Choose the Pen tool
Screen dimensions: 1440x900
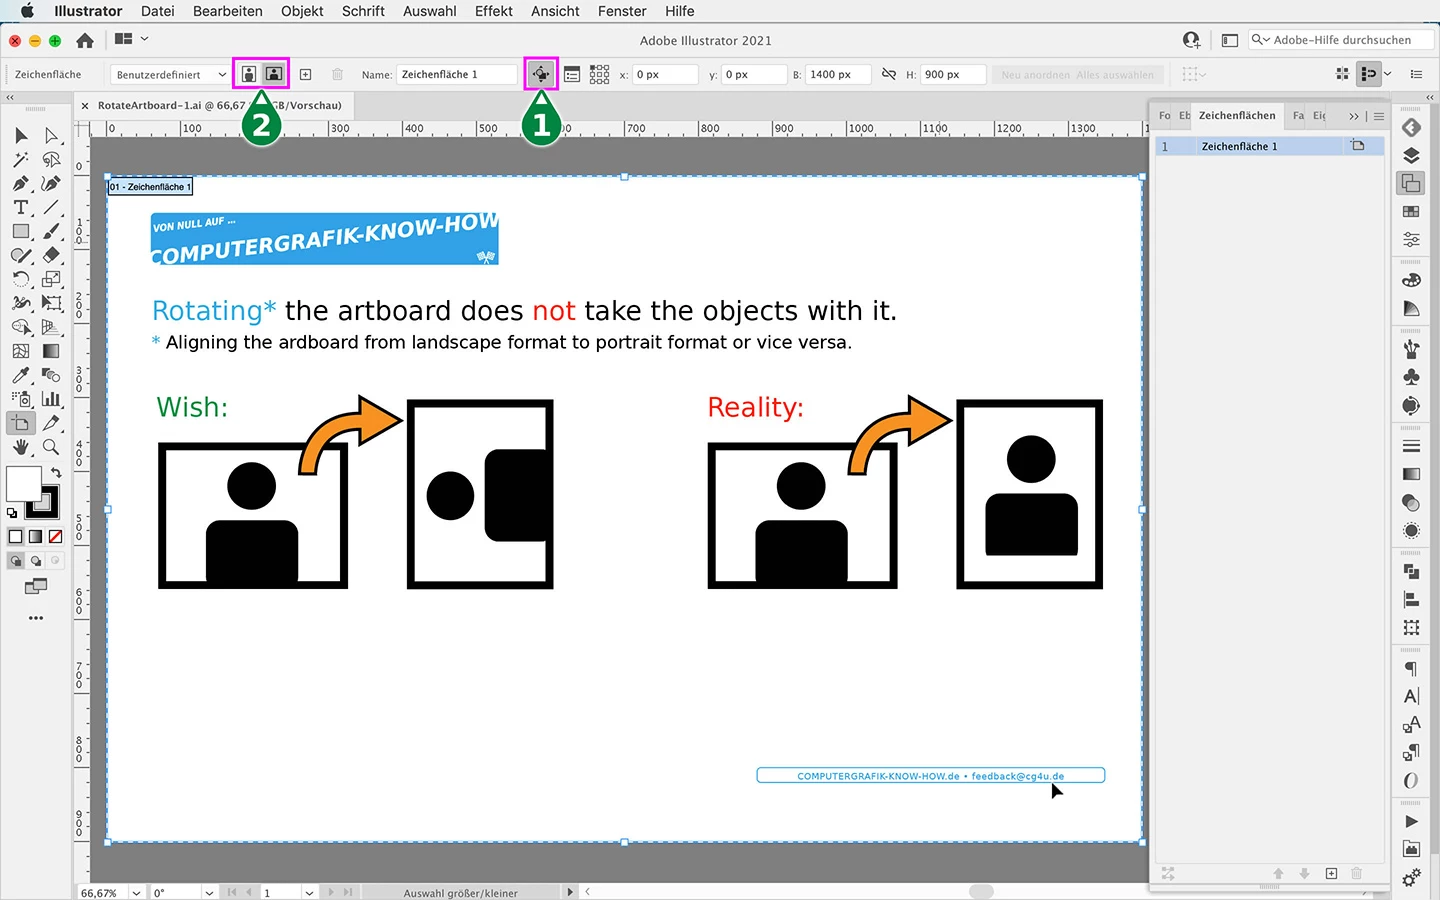pyautogui.click(x=21, y=184)
